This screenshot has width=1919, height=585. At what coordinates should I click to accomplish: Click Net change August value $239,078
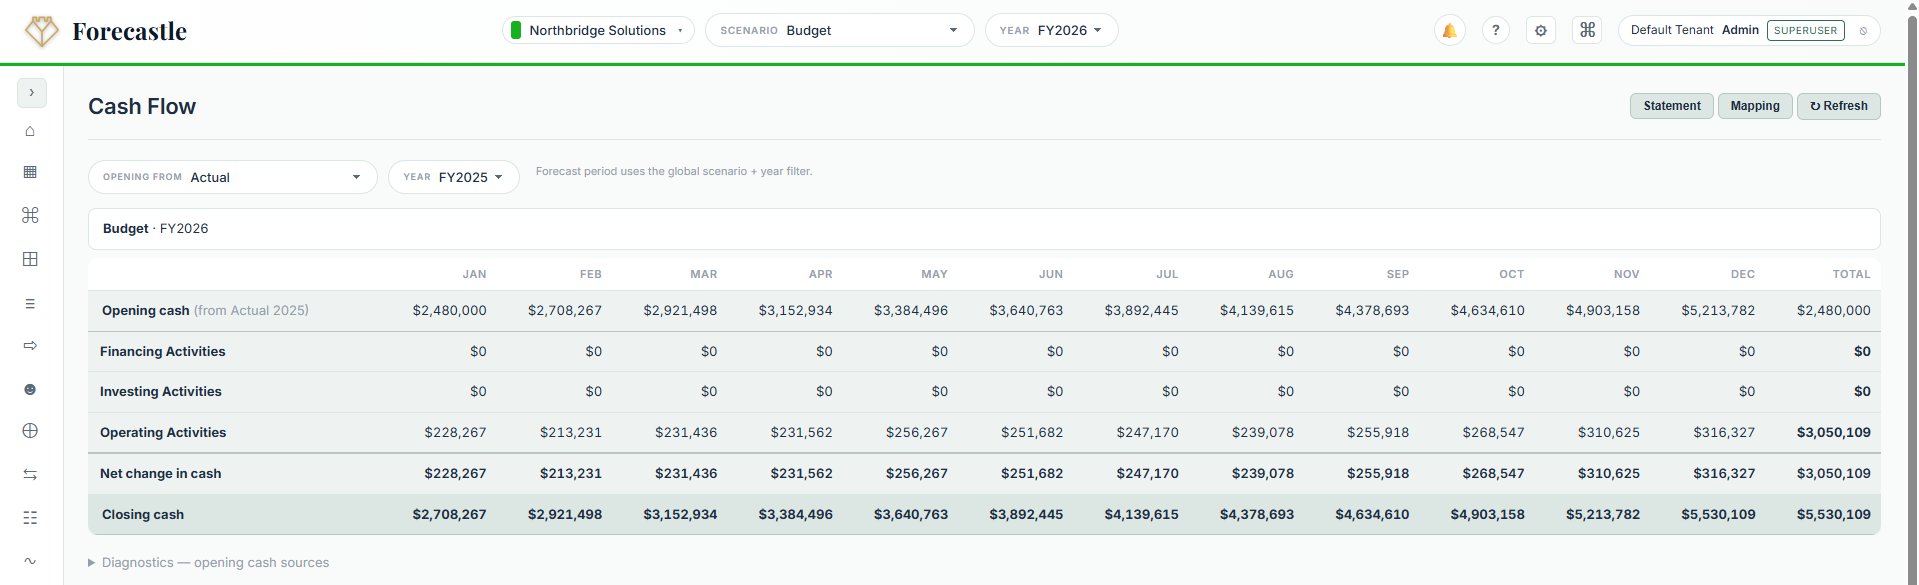(1262, 473)
